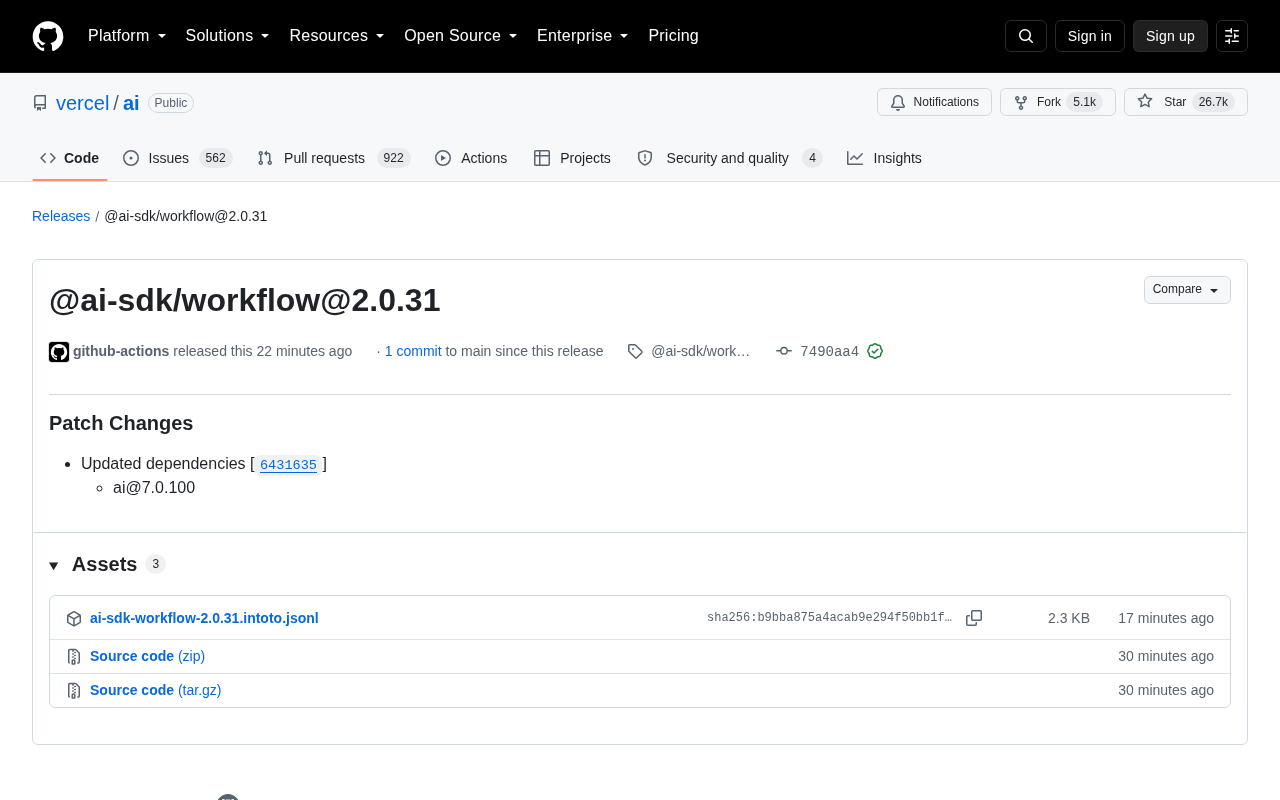
Task: Click the search magnifier button
Action: pos(1026,36)
